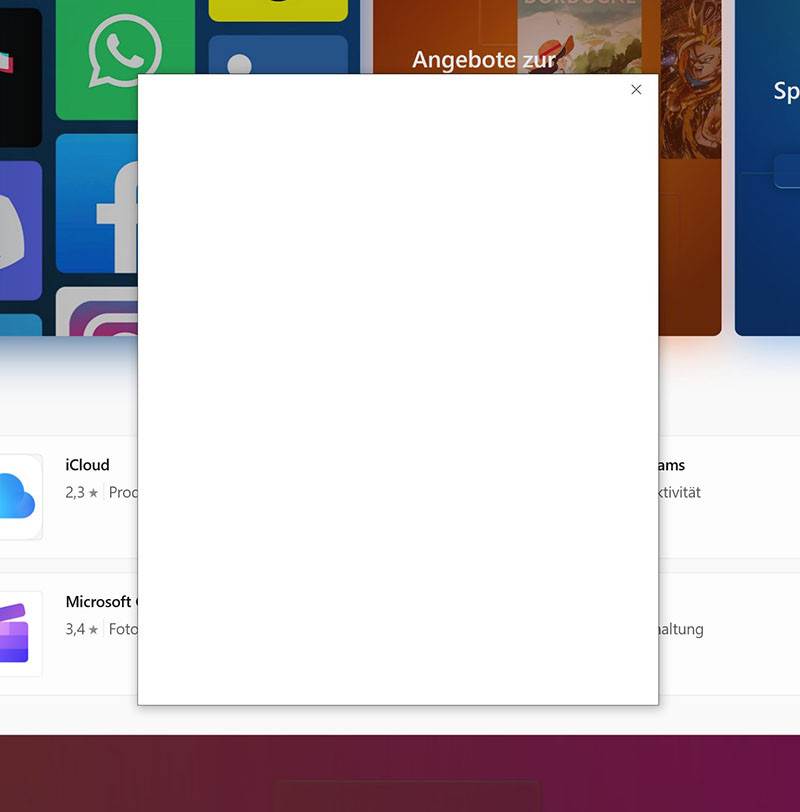Click the Dragon Ball game artwork
This screenshot has width=800, height=812.
pyautogui.click(x=691, y=79)
